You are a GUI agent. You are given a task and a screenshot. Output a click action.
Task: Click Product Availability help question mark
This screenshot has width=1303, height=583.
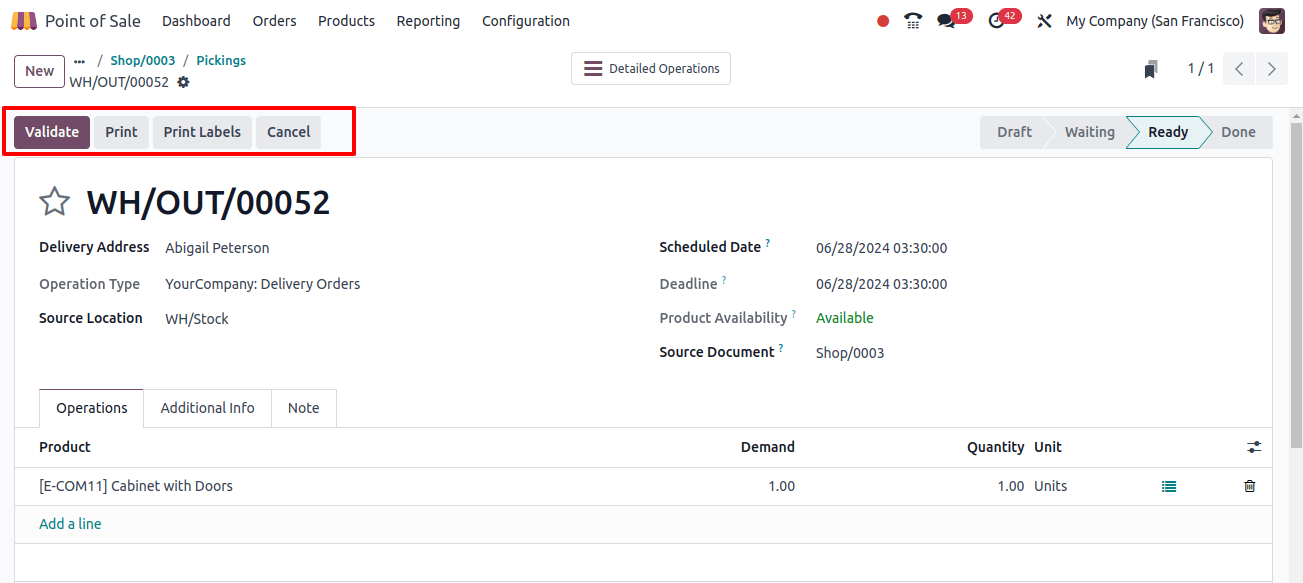[x=794, y=314]
